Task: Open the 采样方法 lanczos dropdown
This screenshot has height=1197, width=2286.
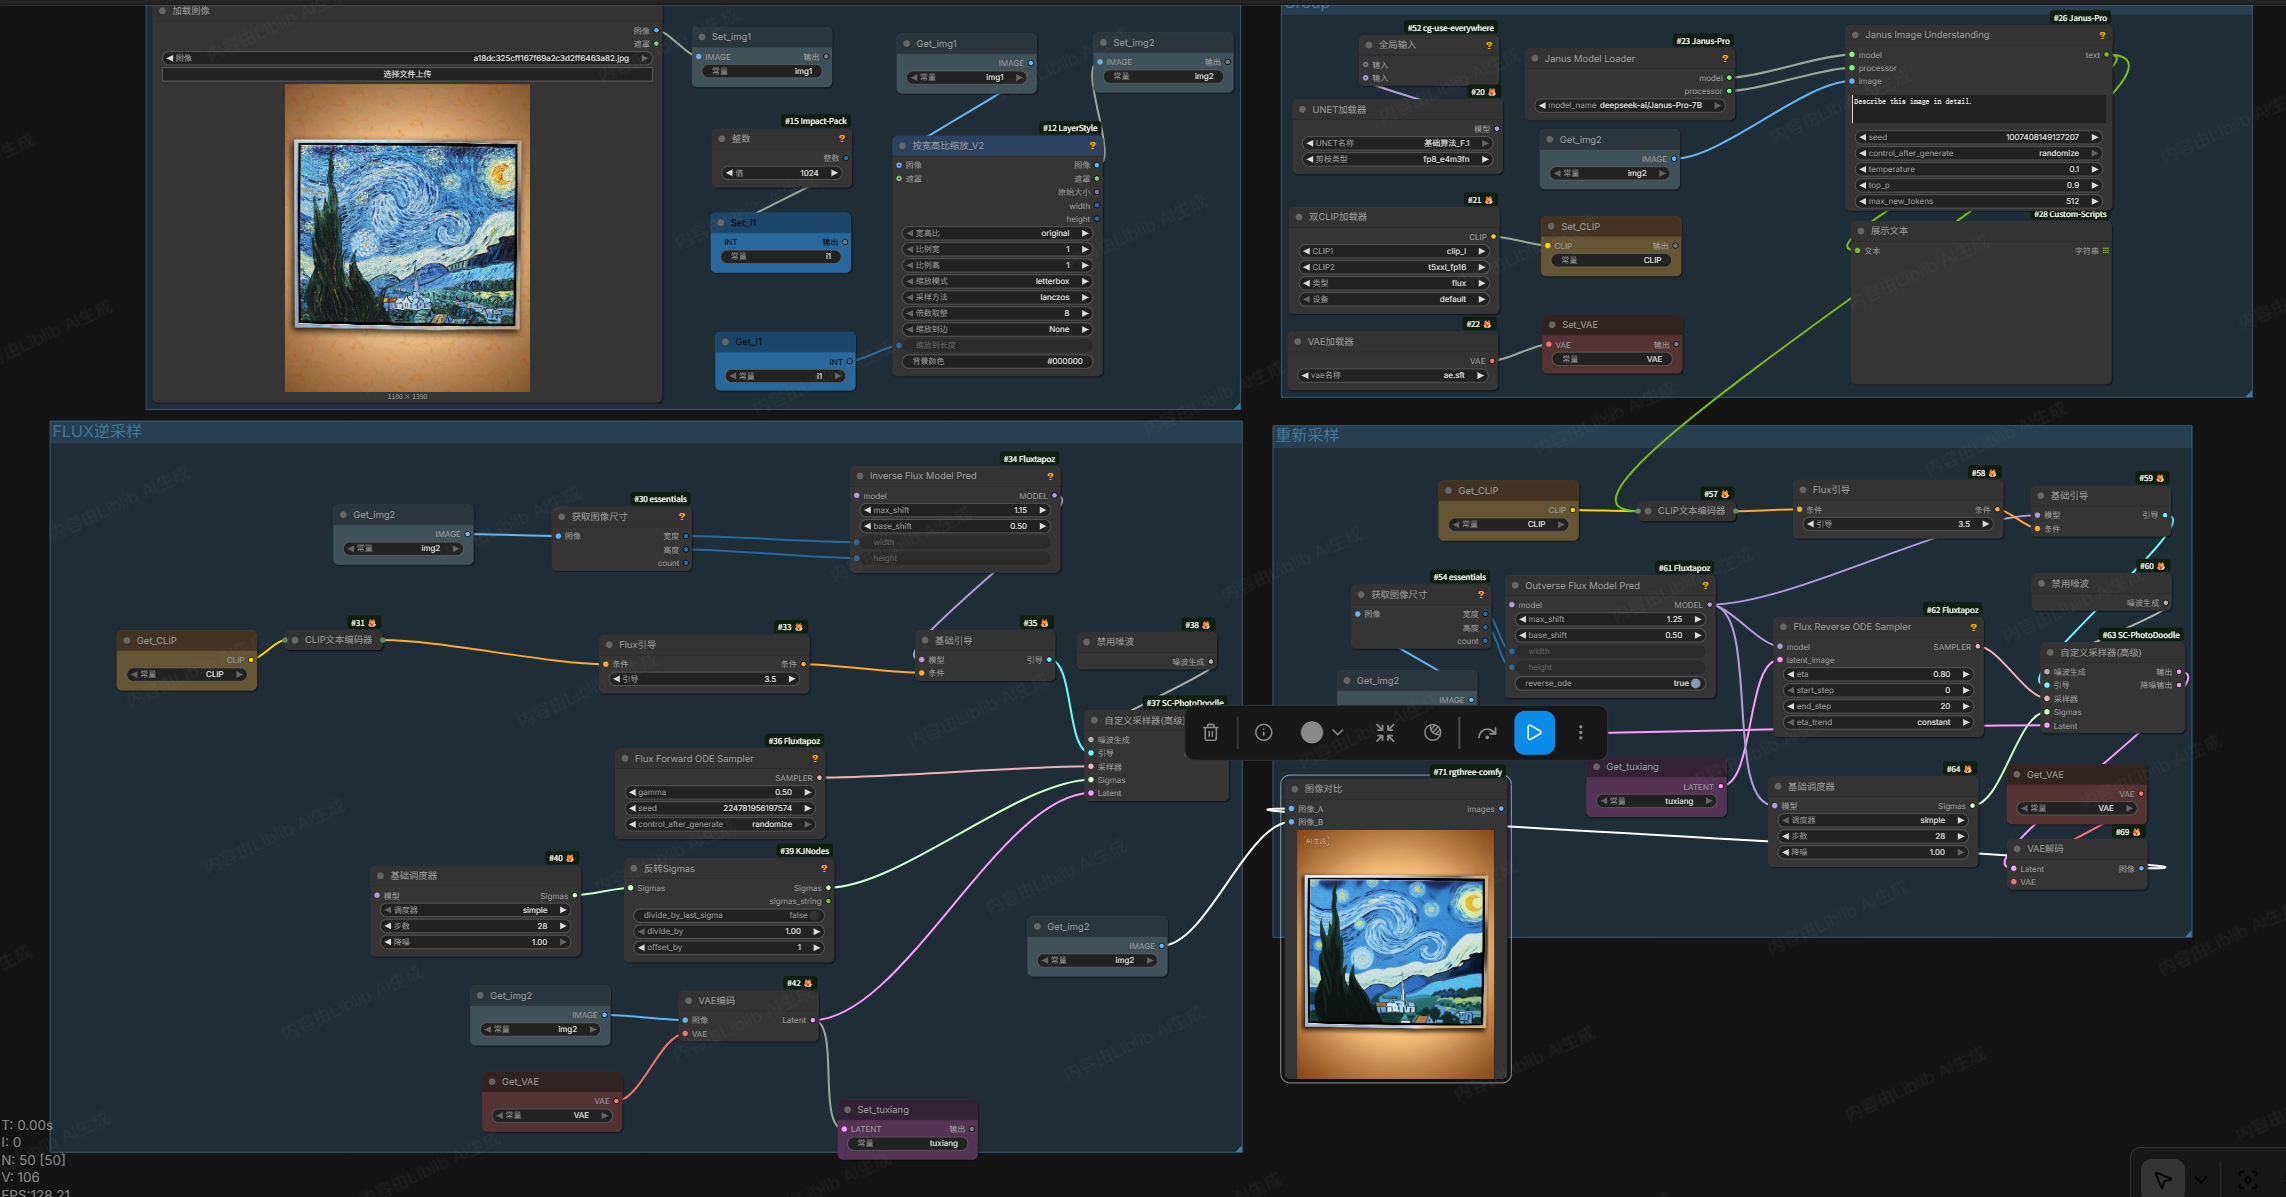Action: tap(997, 298)
